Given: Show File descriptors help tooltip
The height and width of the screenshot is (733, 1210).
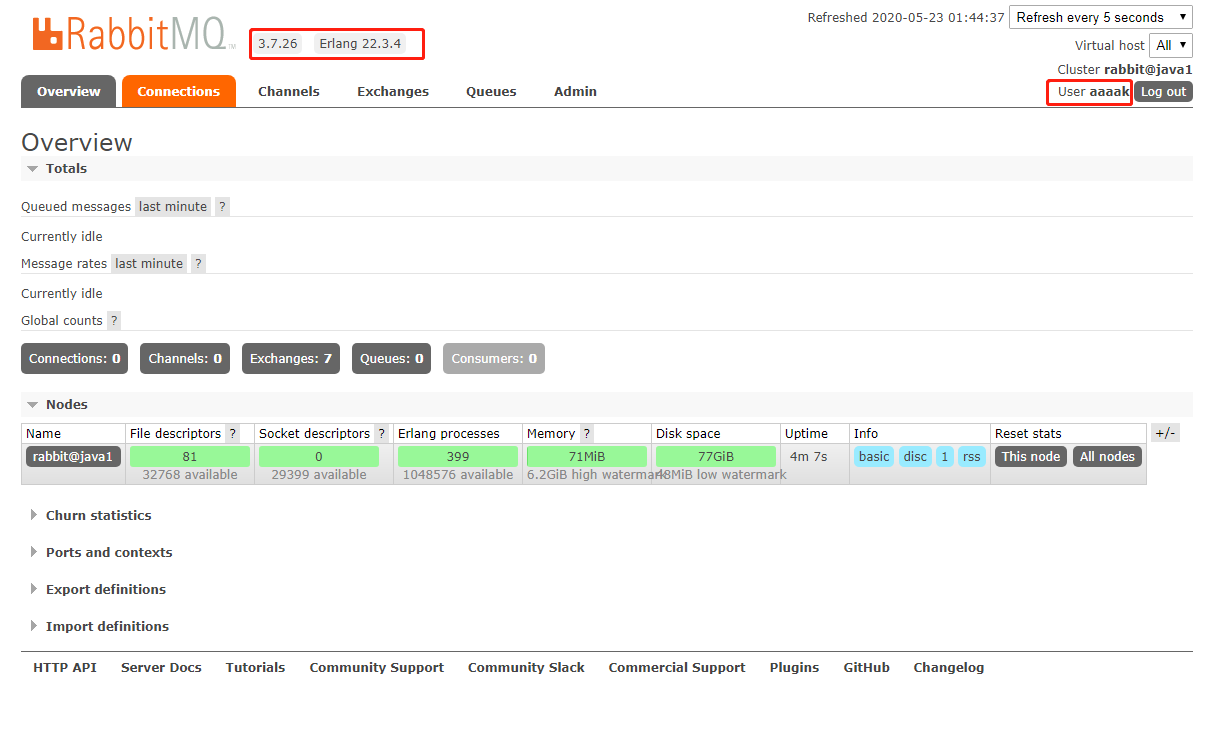Looking at the screenshot, I should tap(233, 433).
